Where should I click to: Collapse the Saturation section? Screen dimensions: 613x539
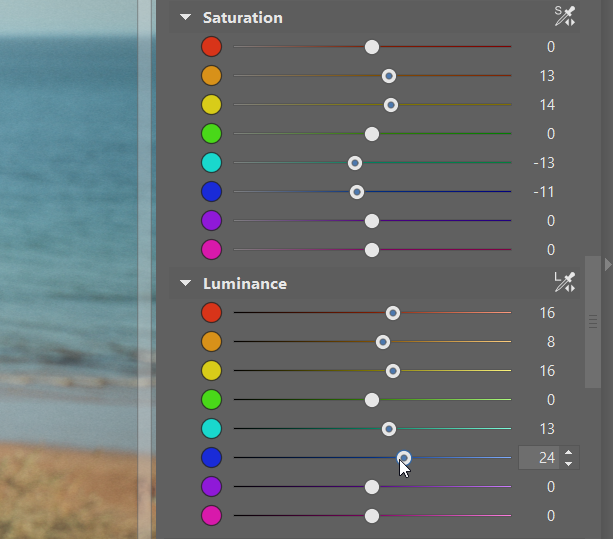[x=185, y=18]
